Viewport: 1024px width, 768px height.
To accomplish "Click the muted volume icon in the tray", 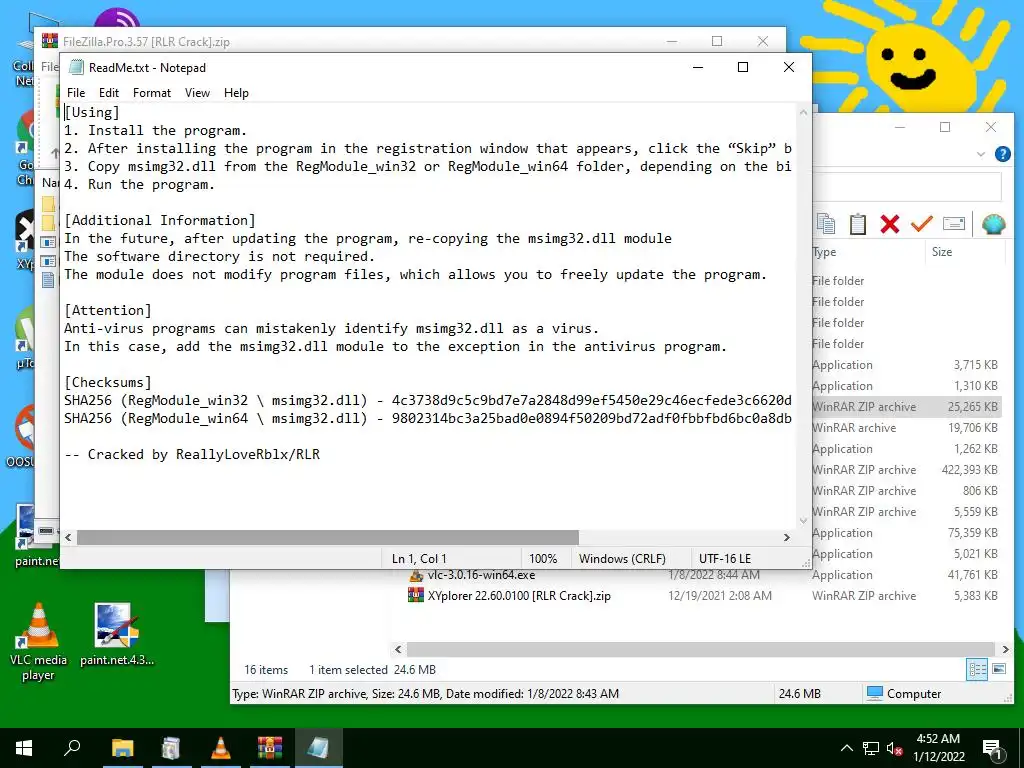I will click(895, 748).
